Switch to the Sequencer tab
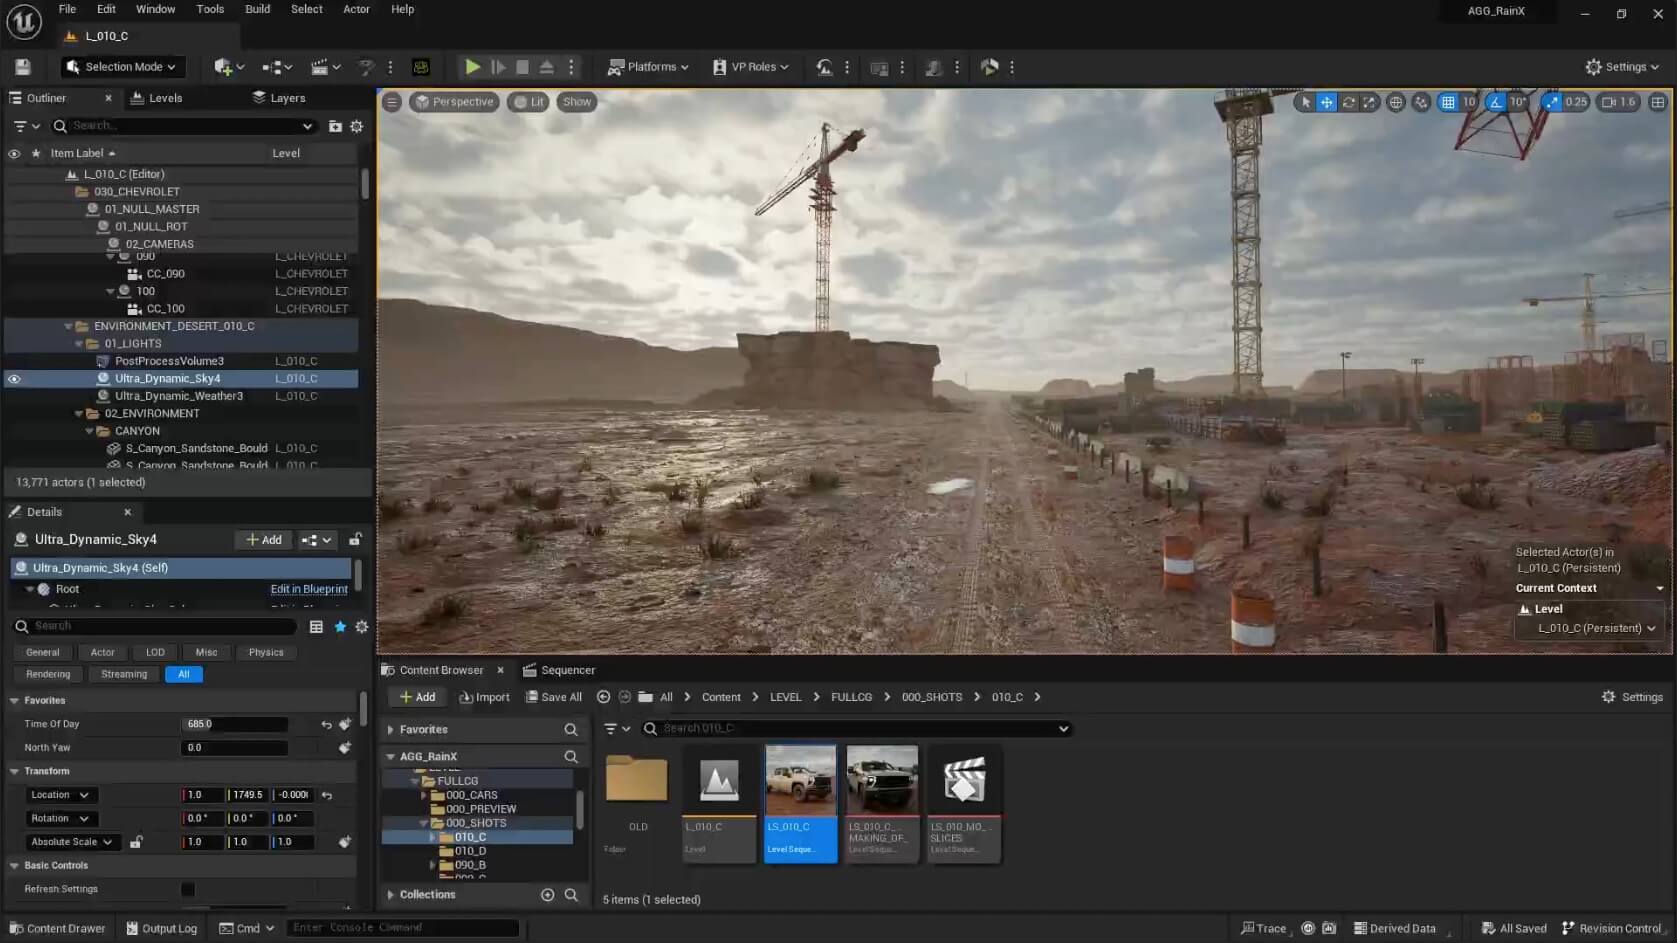The image size is (1677, 943). click(559, 670)
